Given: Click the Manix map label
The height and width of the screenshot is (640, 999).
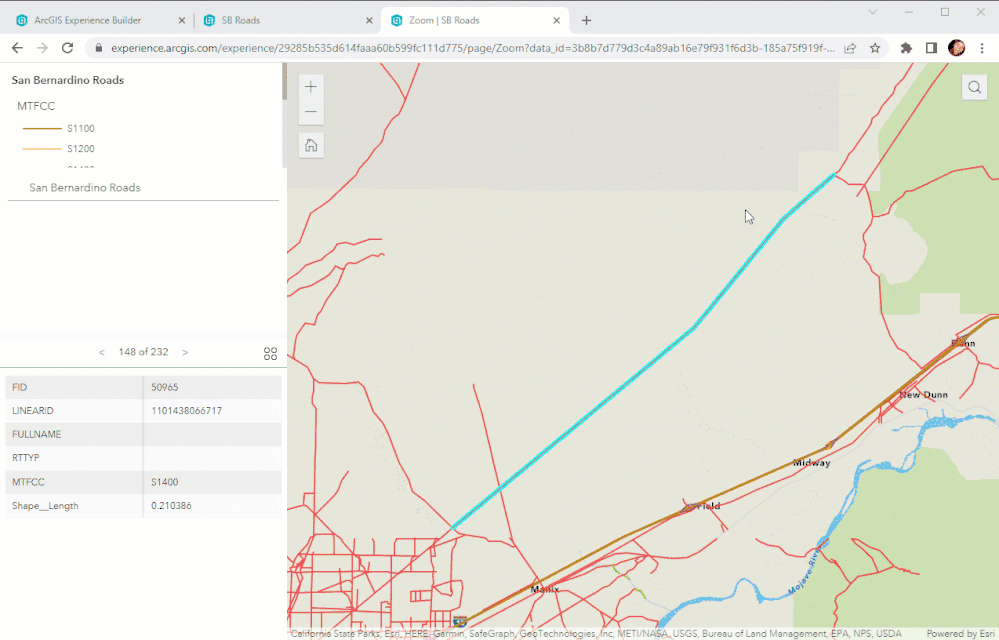Looking at the screenshot, I should point(545,590).
